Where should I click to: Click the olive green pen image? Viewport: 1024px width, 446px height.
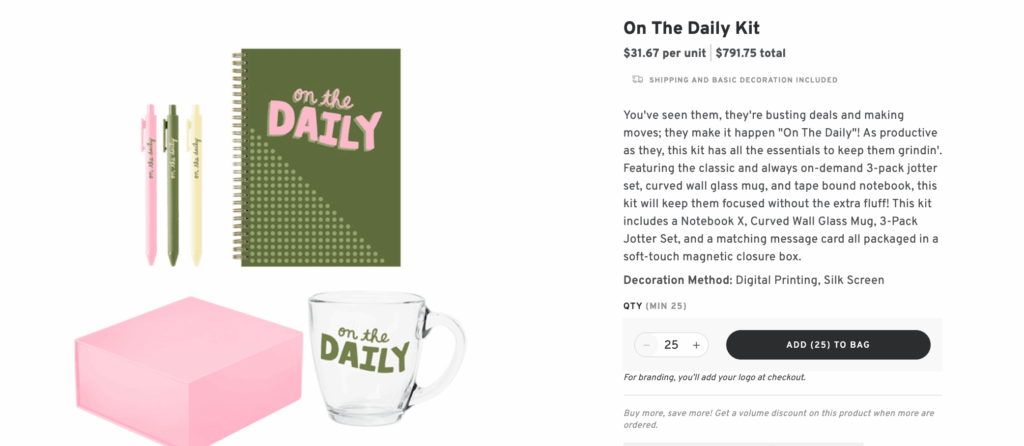(172, 184)
